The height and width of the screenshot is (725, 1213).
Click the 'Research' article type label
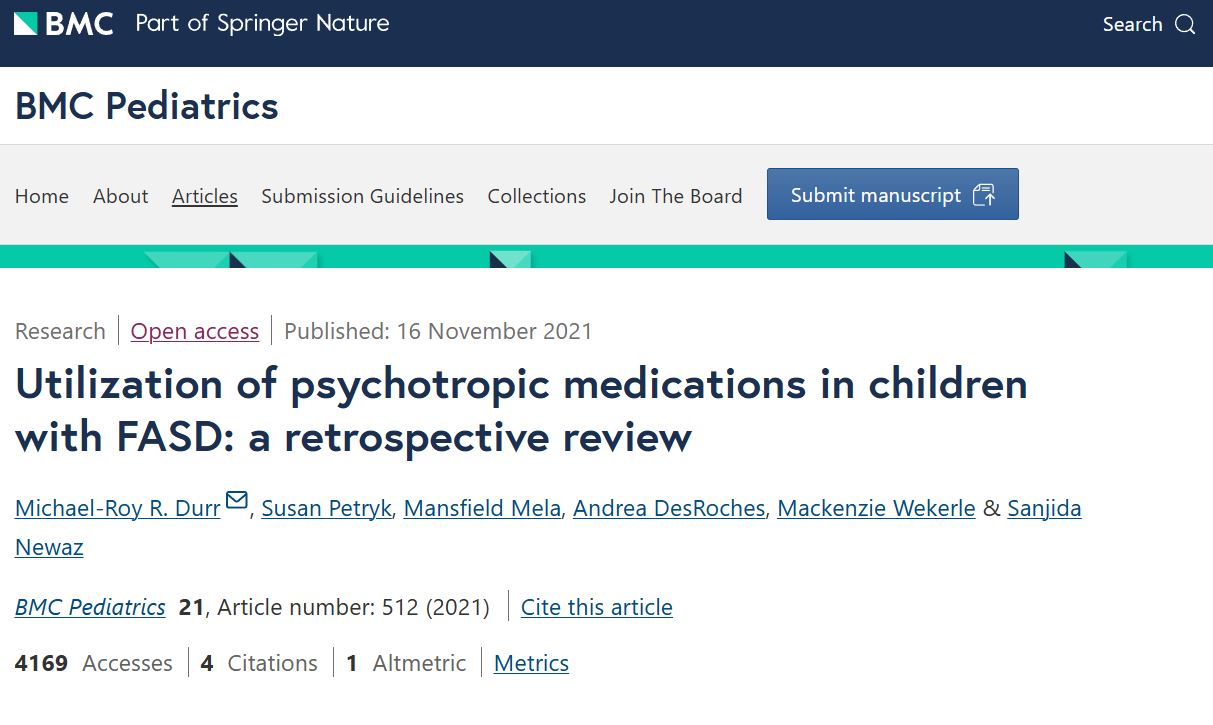point(60,331)
